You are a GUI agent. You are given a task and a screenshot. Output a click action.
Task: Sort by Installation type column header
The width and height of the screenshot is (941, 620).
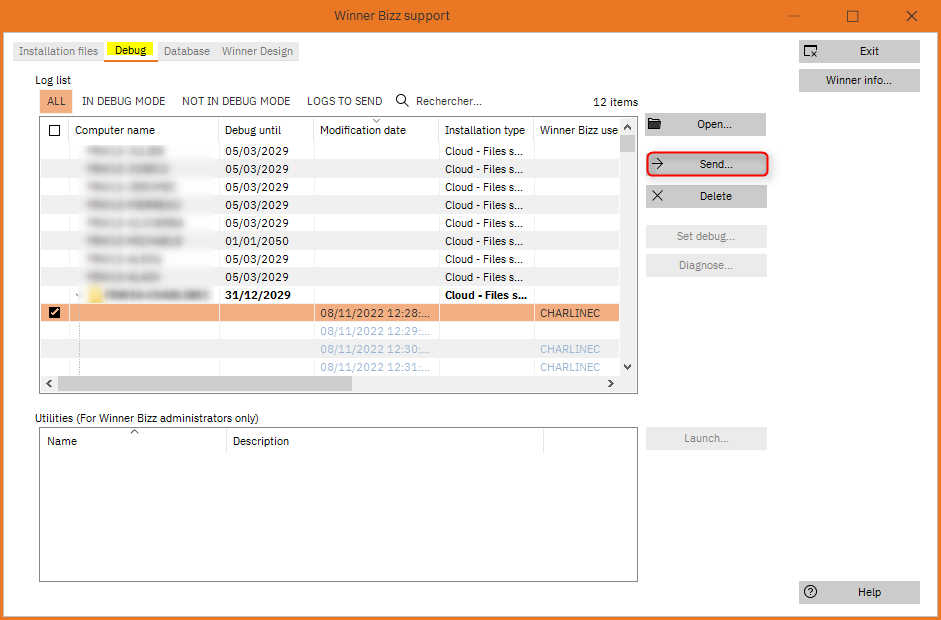click(486, 130)
